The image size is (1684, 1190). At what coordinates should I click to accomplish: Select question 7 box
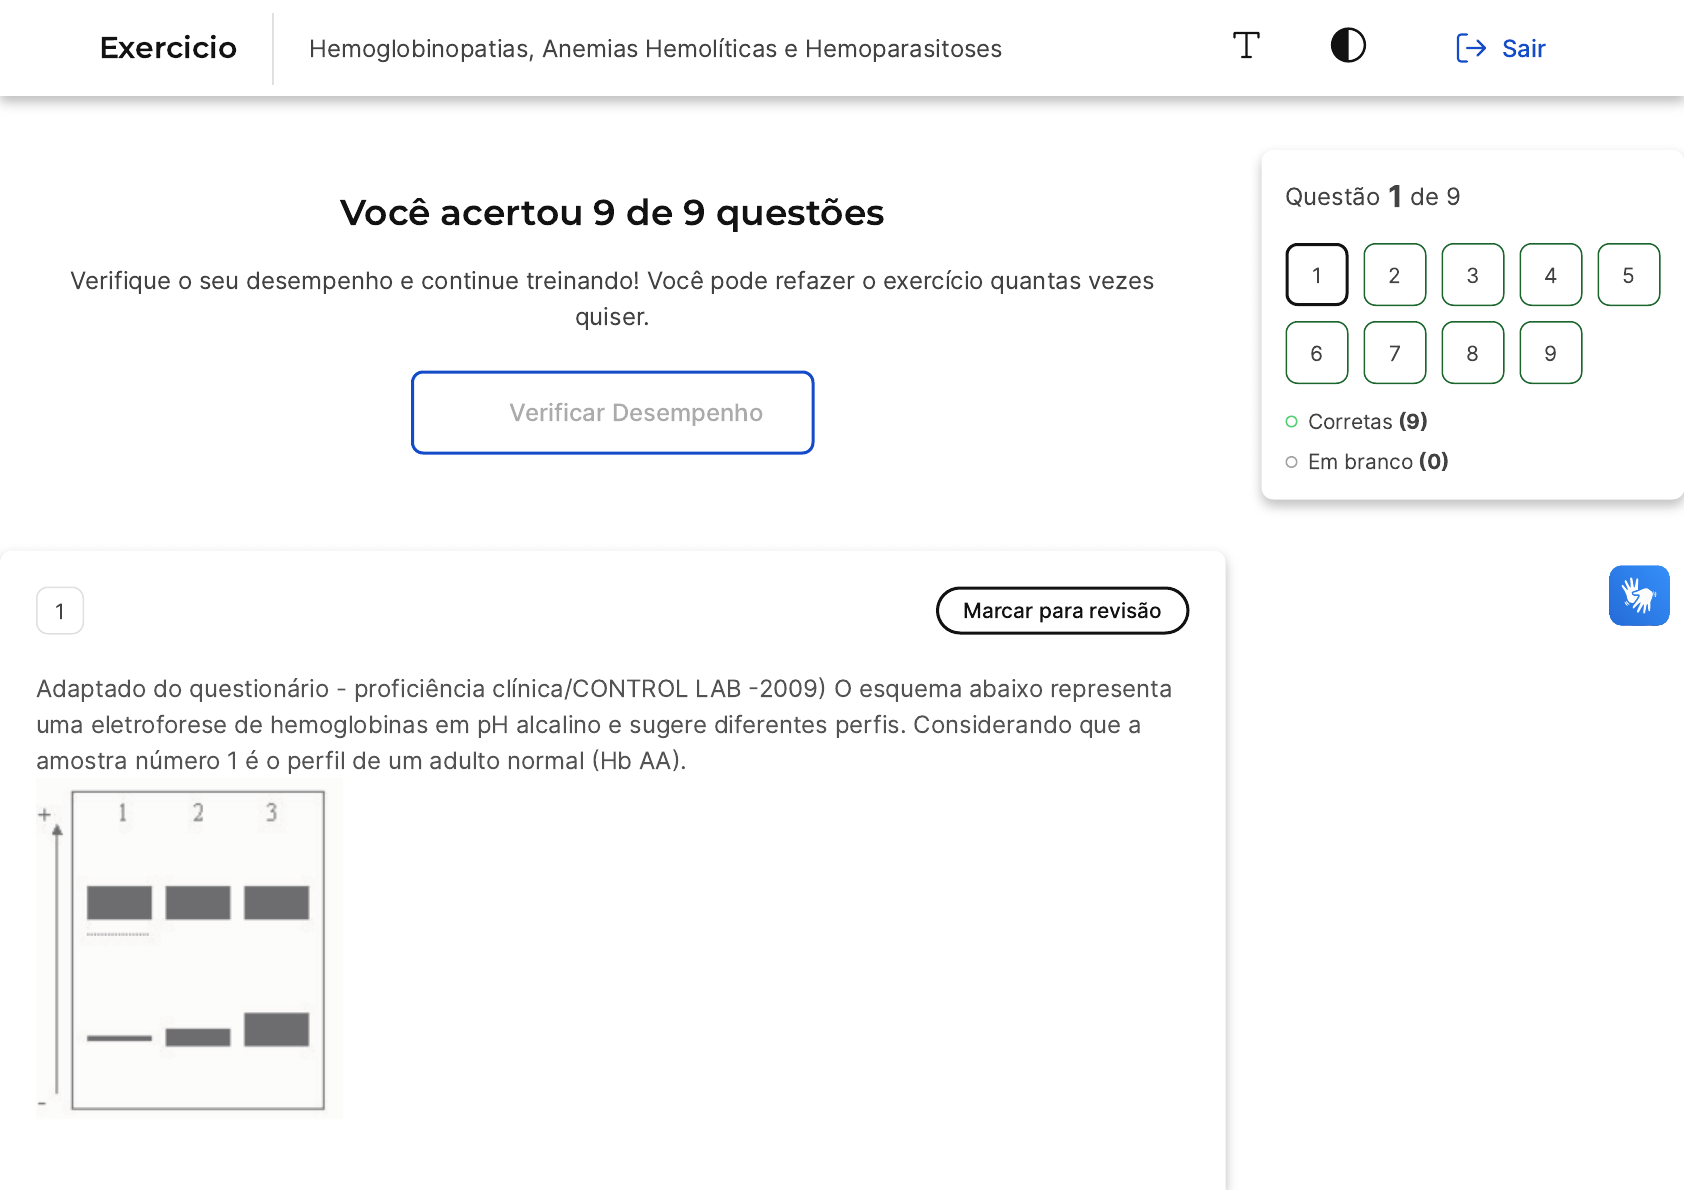(x=1394, y=353)
